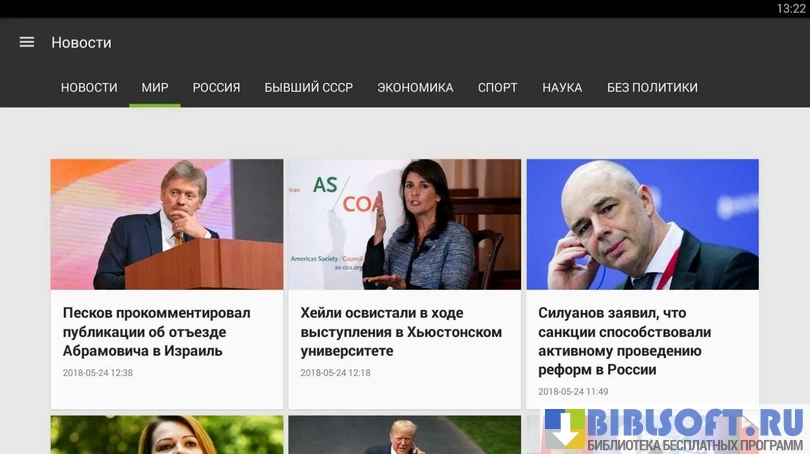Open the Хейли article photo
This screenshot has width=810, height=454.
pyautogui.click(x=404, y=224)
